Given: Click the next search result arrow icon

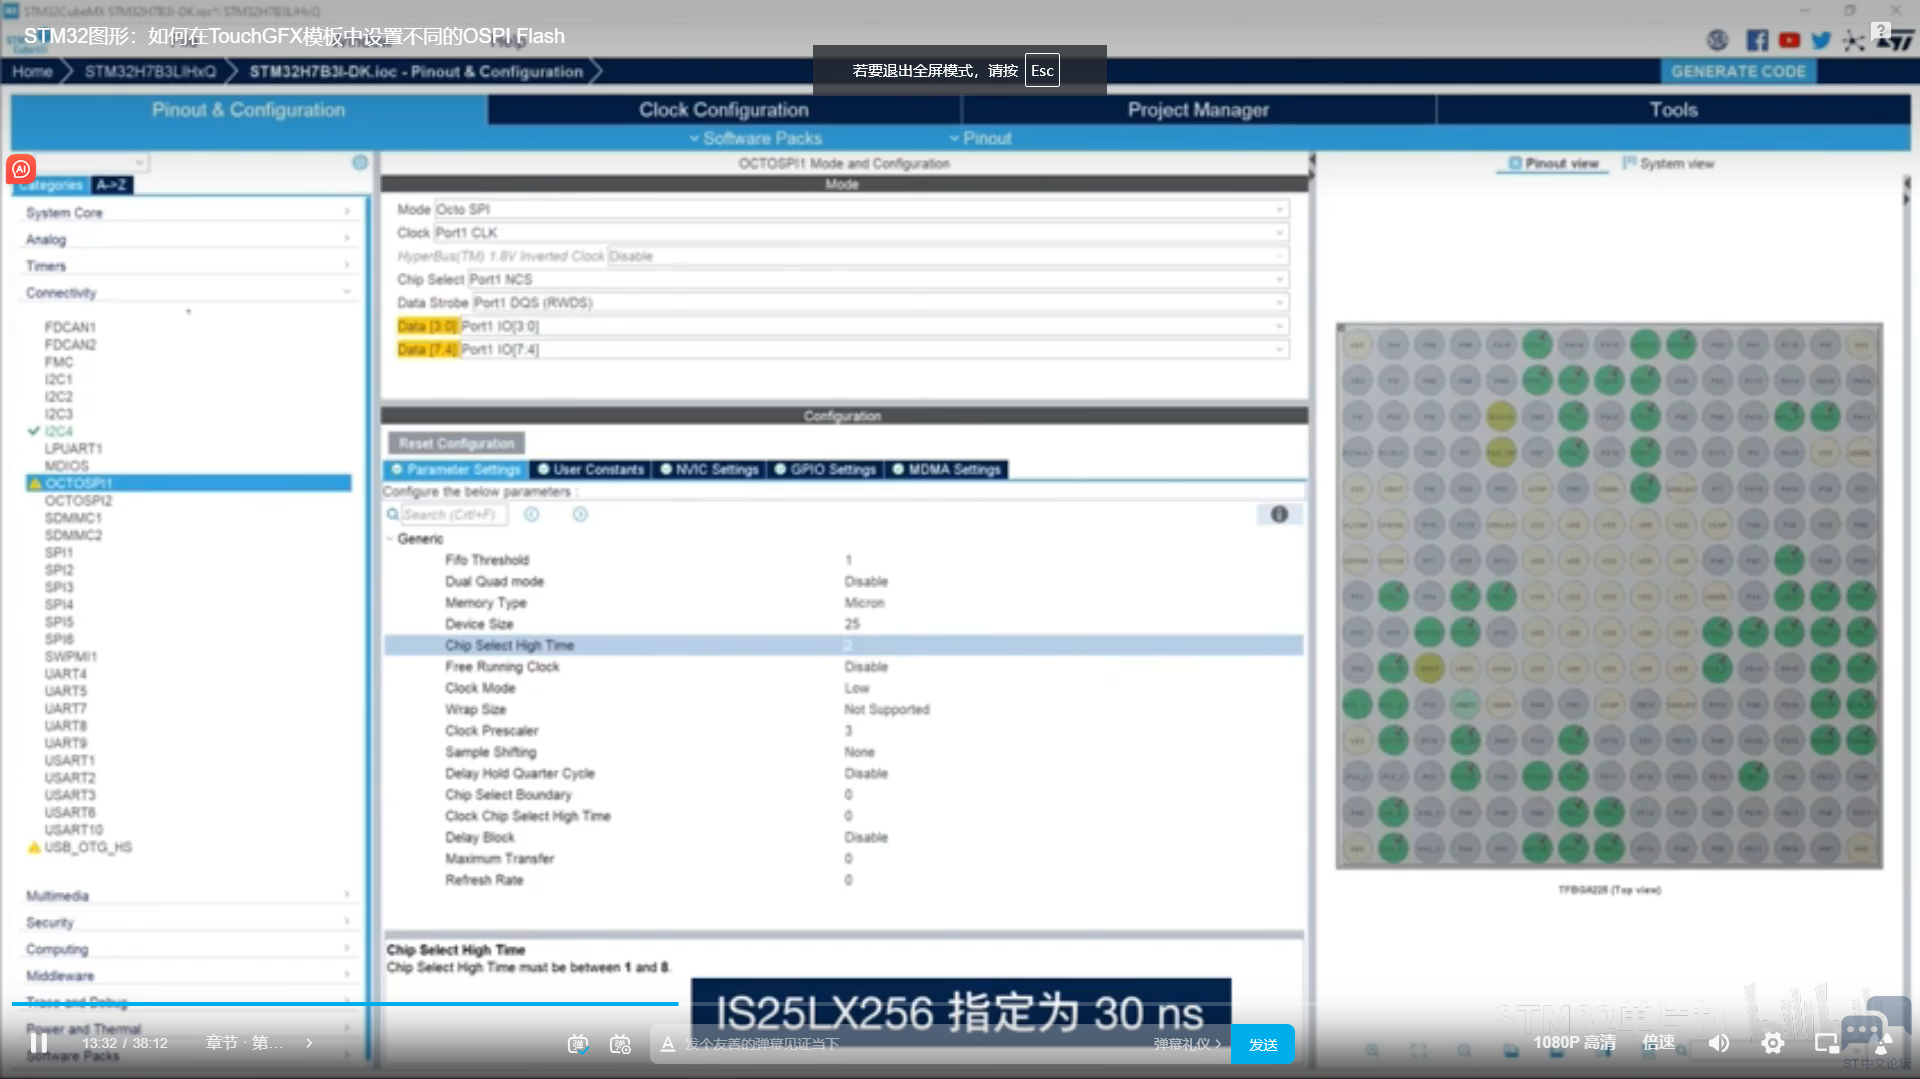Looking at the screenshot, I should point(580,514).
